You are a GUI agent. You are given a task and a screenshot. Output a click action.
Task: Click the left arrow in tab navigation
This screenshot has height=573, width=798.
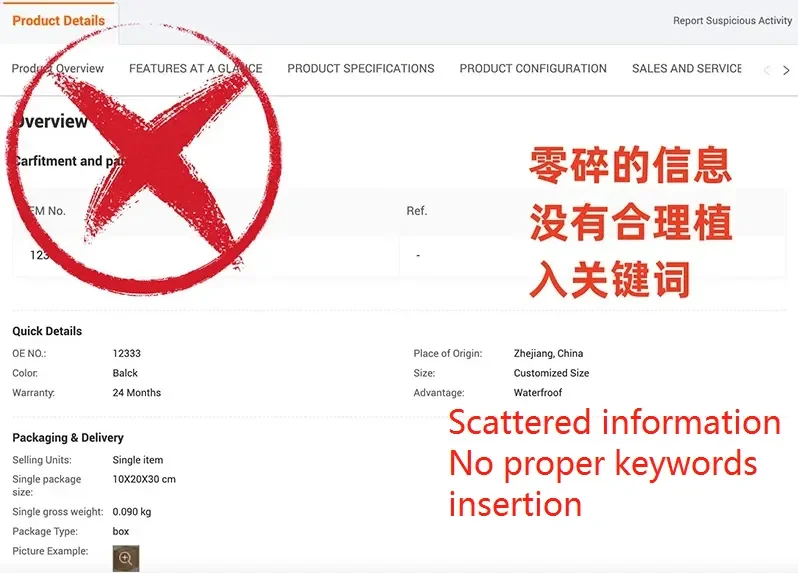pyautogui.click(x=766, y=70)
